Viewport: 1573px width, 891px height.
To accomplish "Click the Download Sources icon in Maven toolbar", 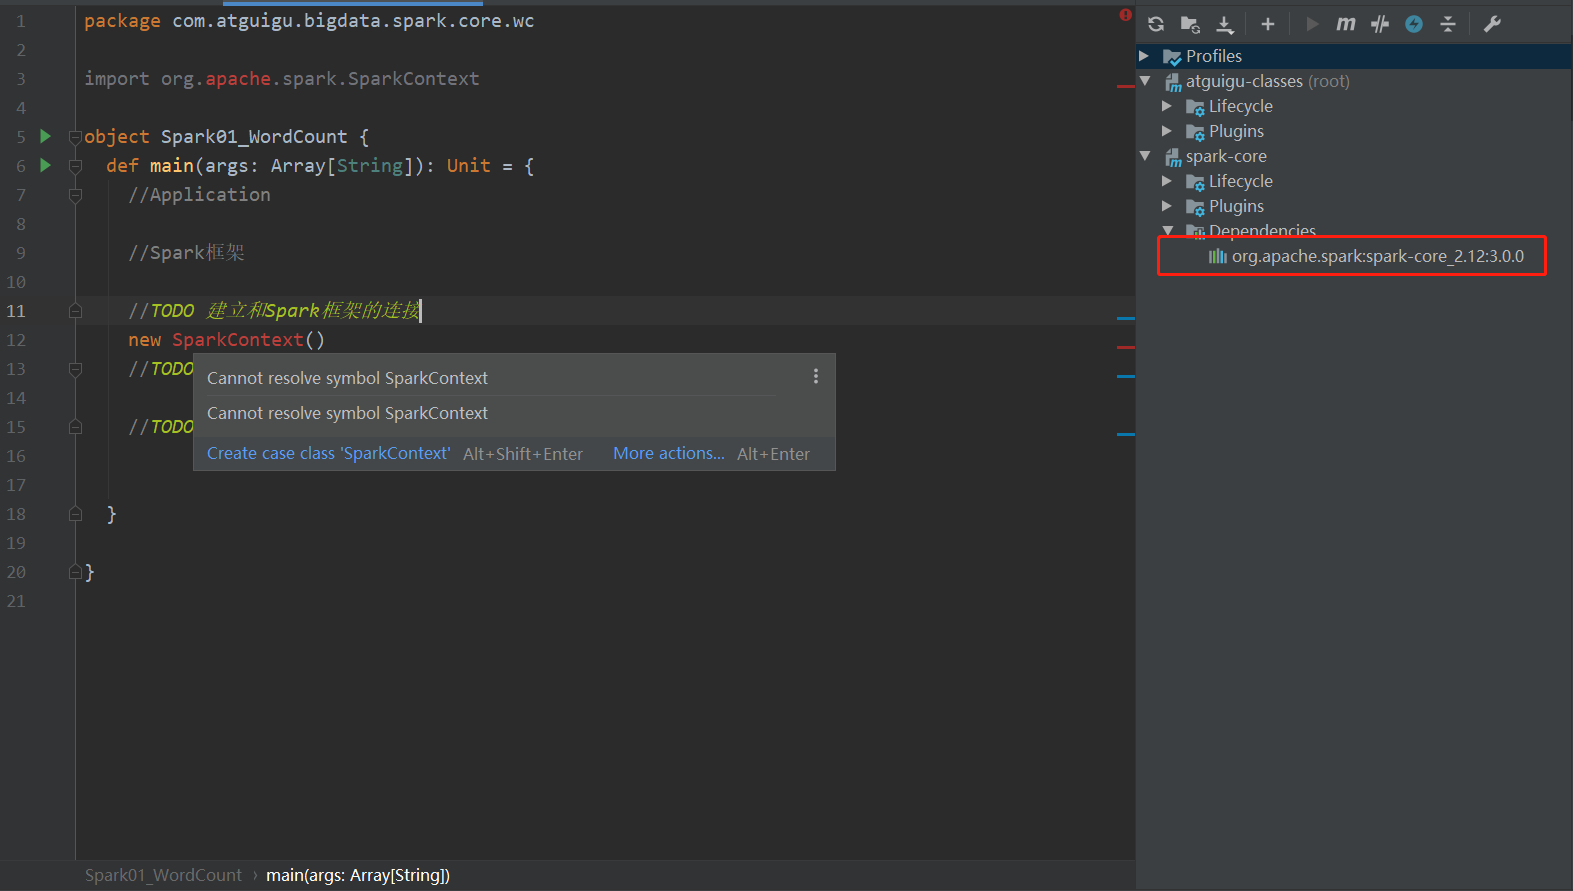I will coord(1225,24).
